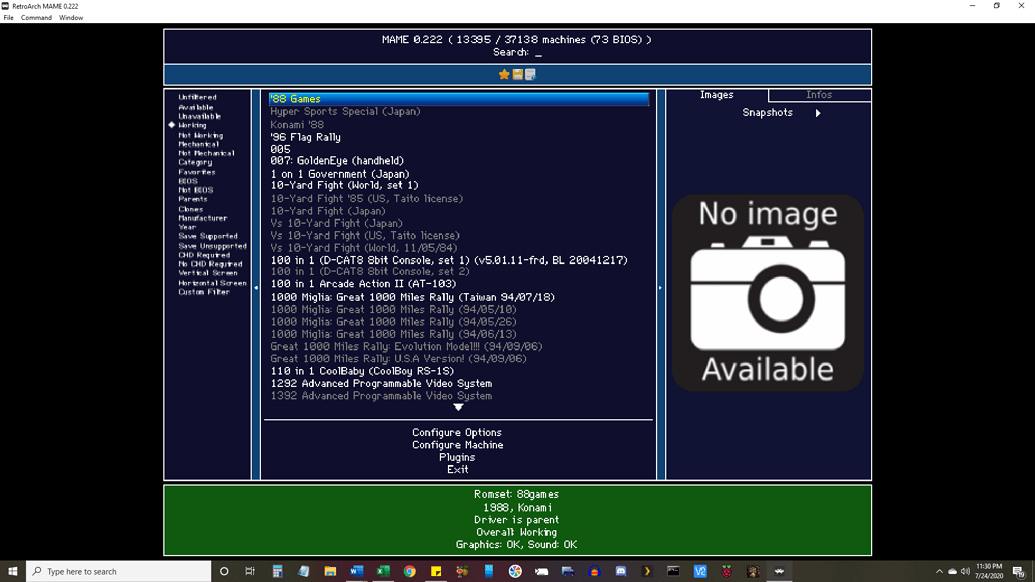Select '96 Flag Rally

click(x=306, y=137)
